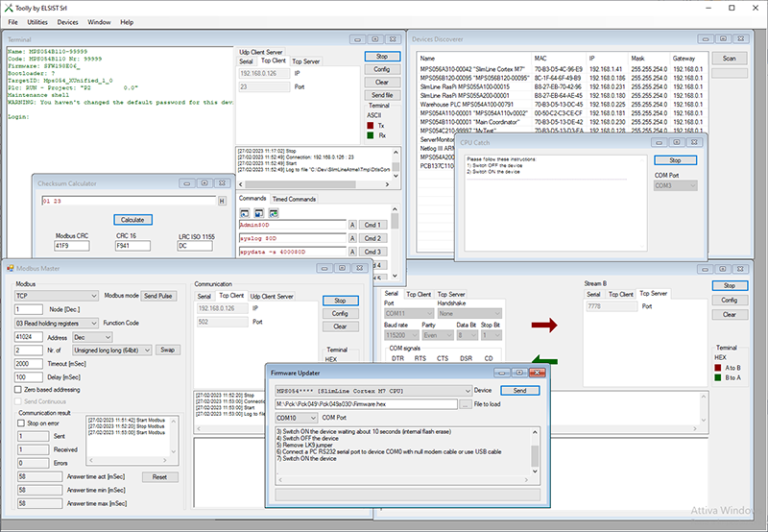Click the red Tx color indicator in Terminal

(371, 125)
